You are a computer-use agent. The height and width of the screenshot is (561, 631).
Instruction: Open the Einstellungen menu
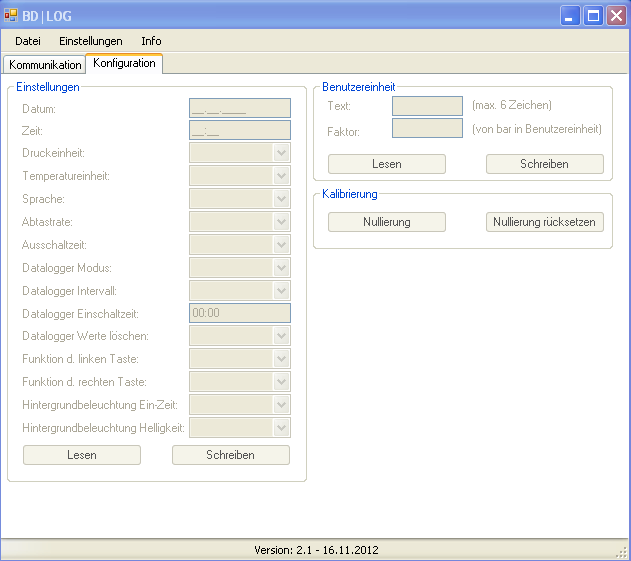(91, 41)
